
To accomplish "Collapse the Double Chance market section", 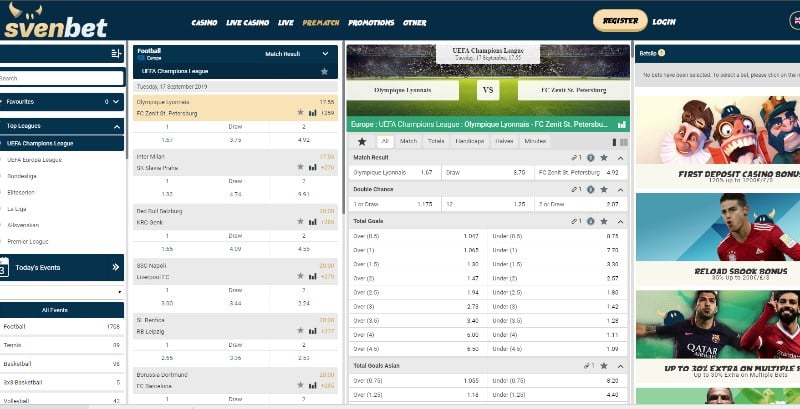I will (x=620, y=190).
